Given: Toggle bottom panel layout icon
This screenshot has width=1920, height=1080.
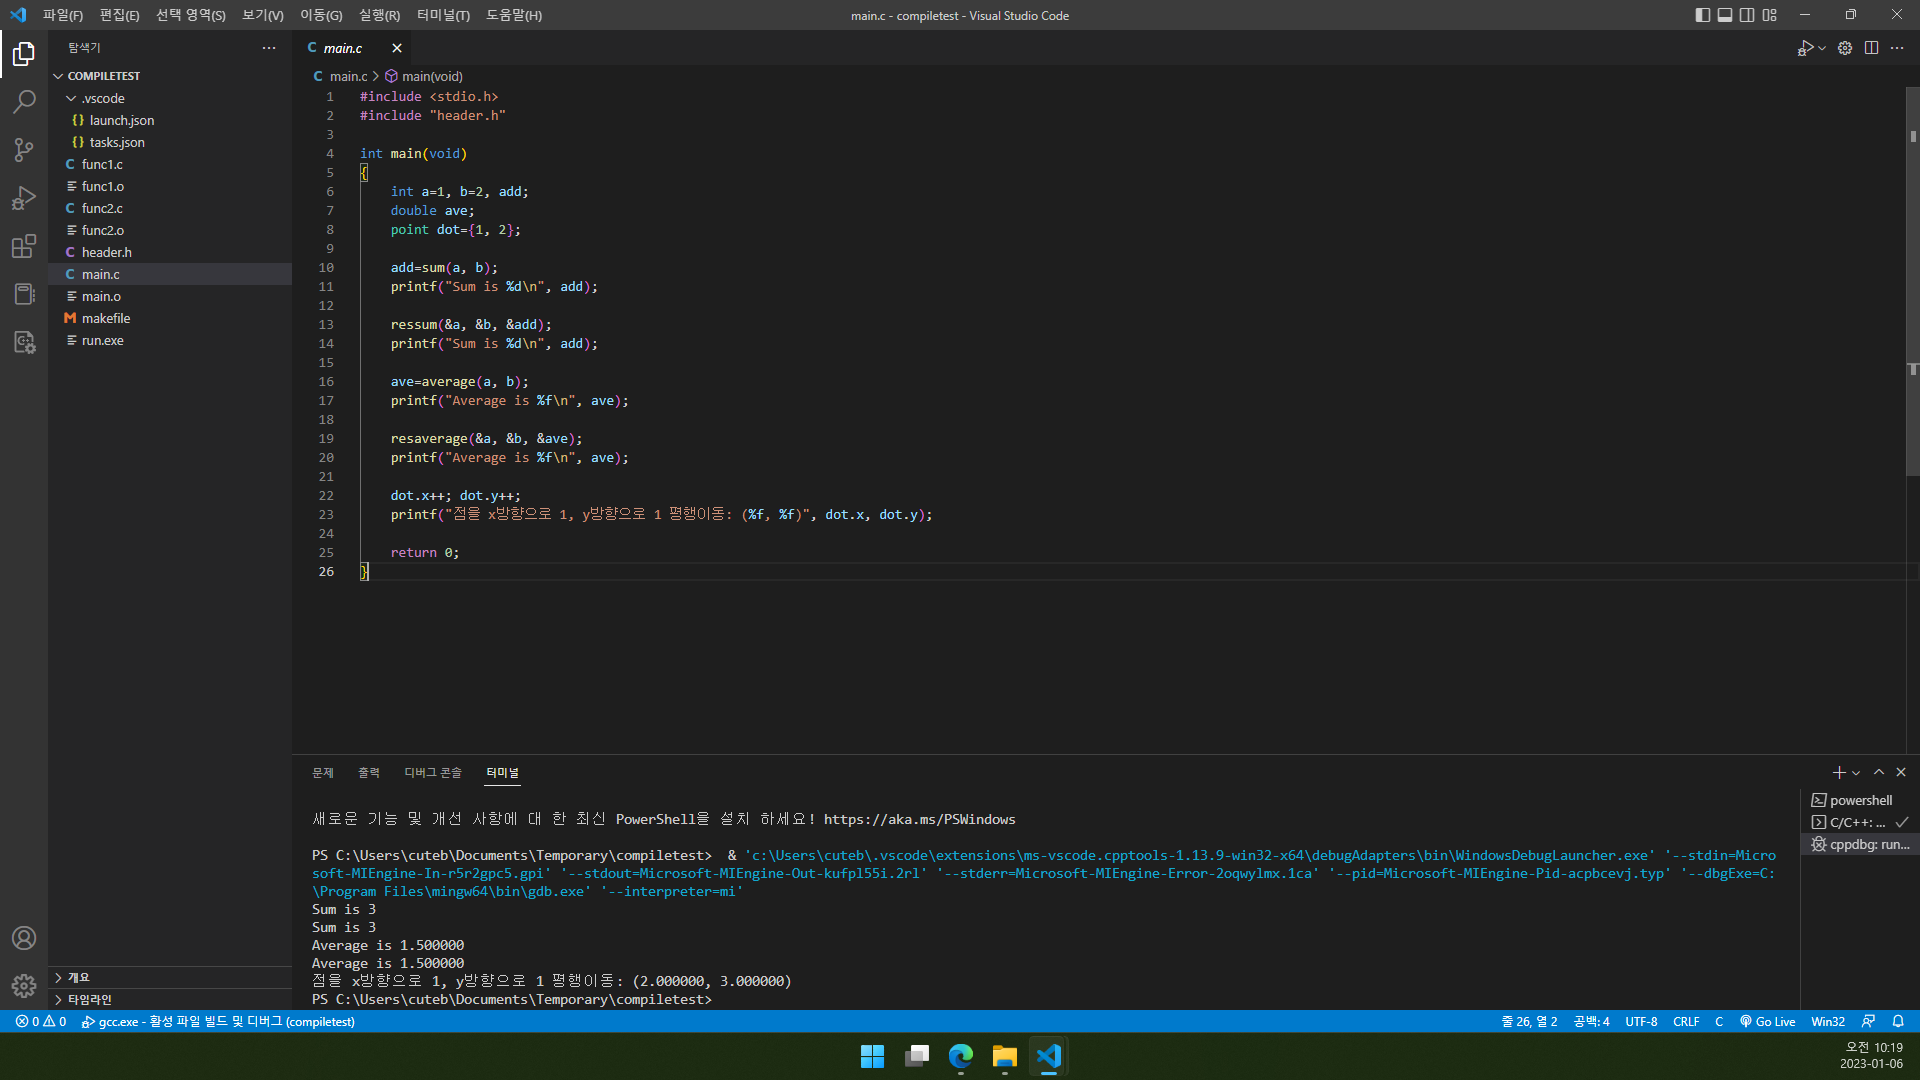Looking at the screenshot, I should click(1725, 15).
